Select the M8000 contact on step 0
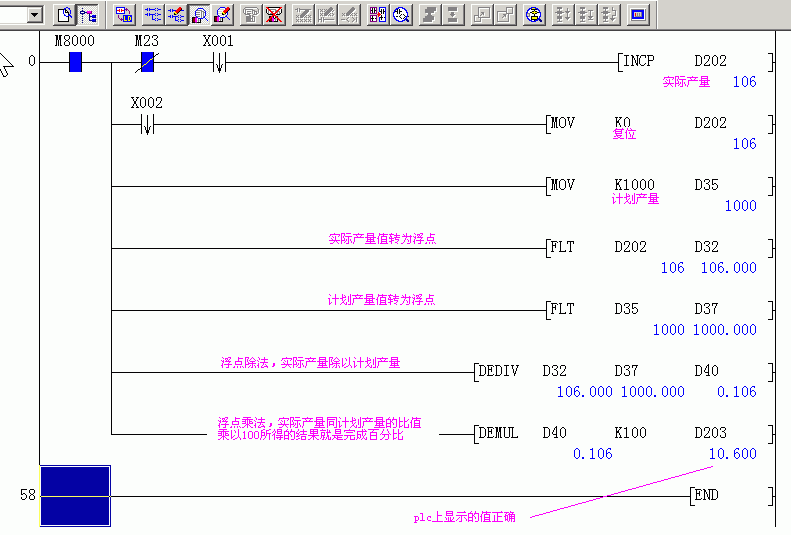Image resolution: width=791 pixels, height=535 pixels. click(75, 63)
